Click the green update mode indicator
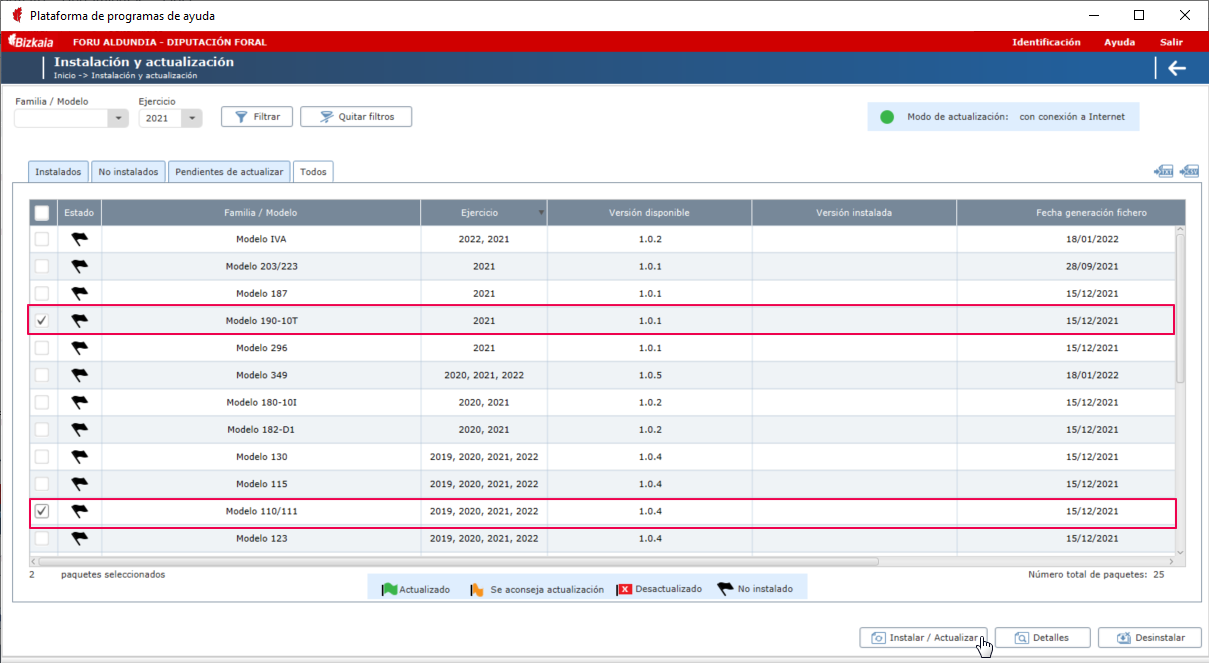The image size is (1209, 663). coord(887,117)
